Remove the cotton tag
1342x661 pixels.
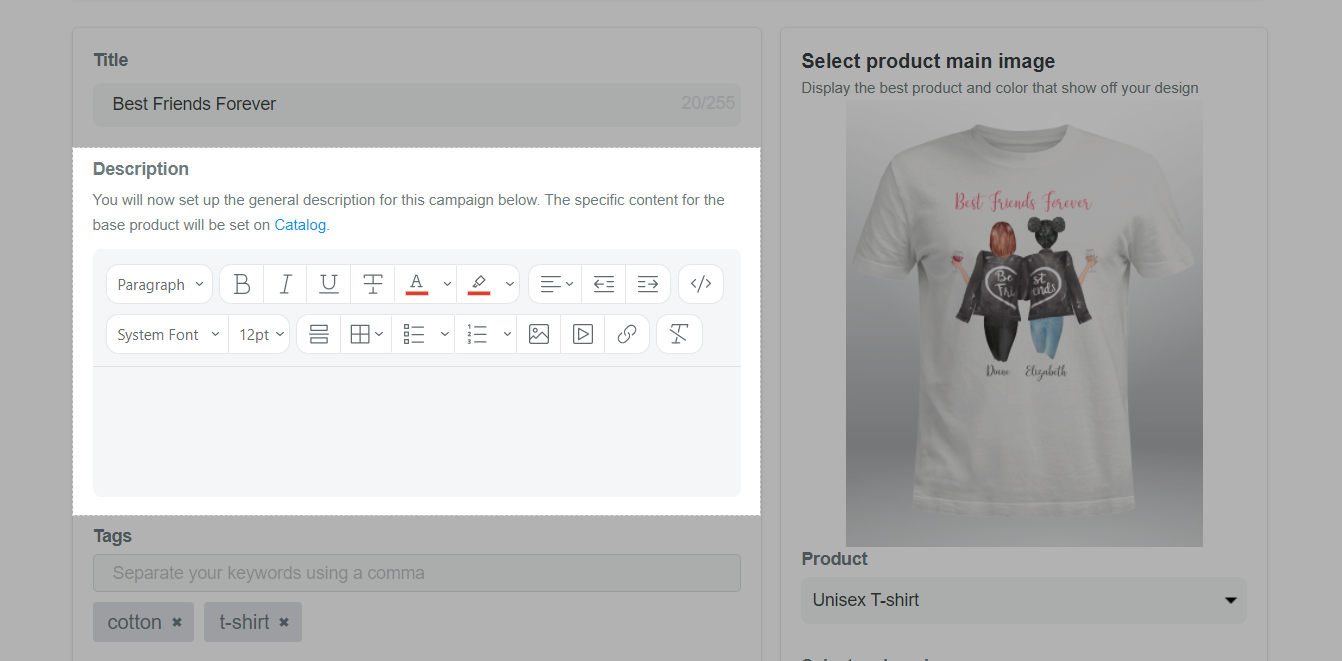coord(177,622)
